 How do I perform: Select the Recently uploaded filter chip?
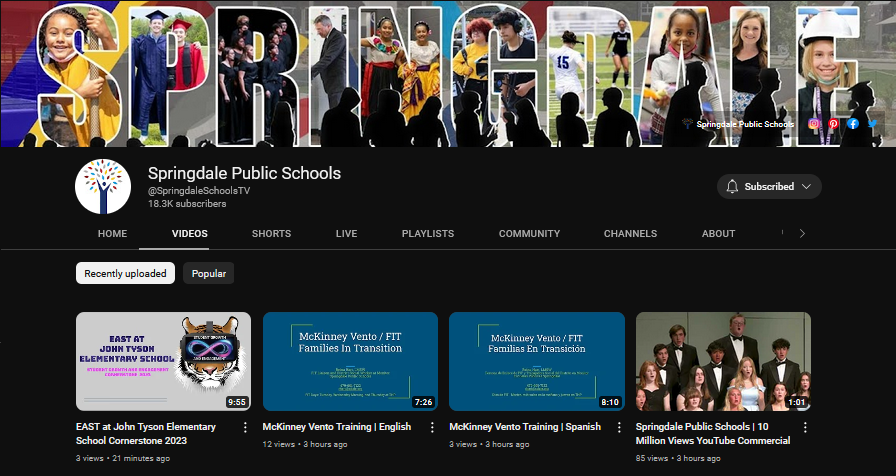click(125, 273)
